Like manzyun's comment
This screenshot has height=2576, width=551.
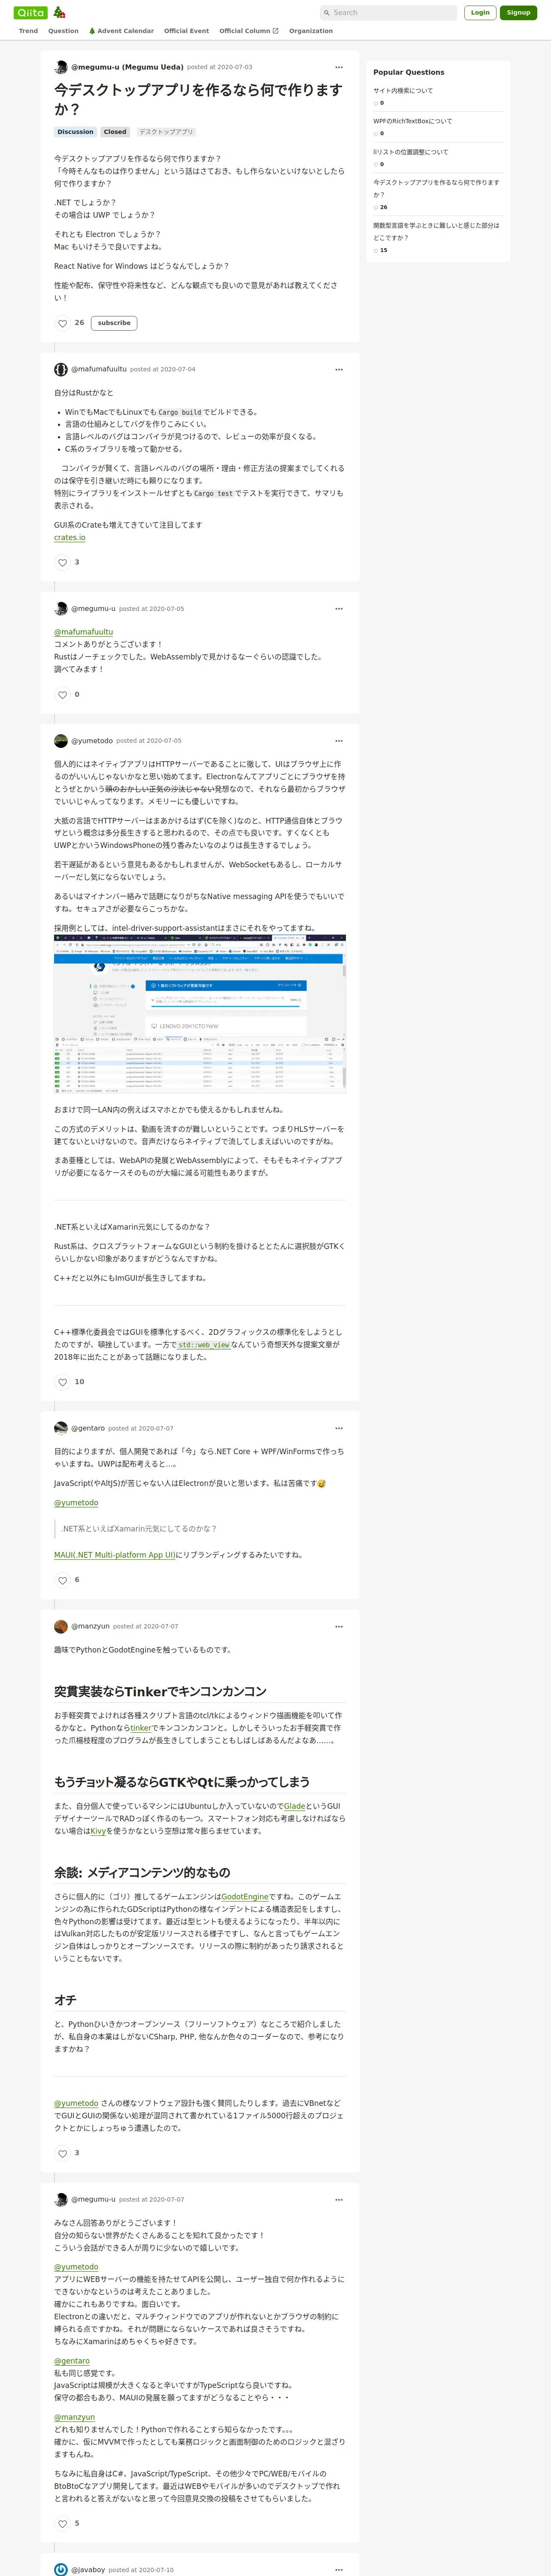tap(62, 2154)
